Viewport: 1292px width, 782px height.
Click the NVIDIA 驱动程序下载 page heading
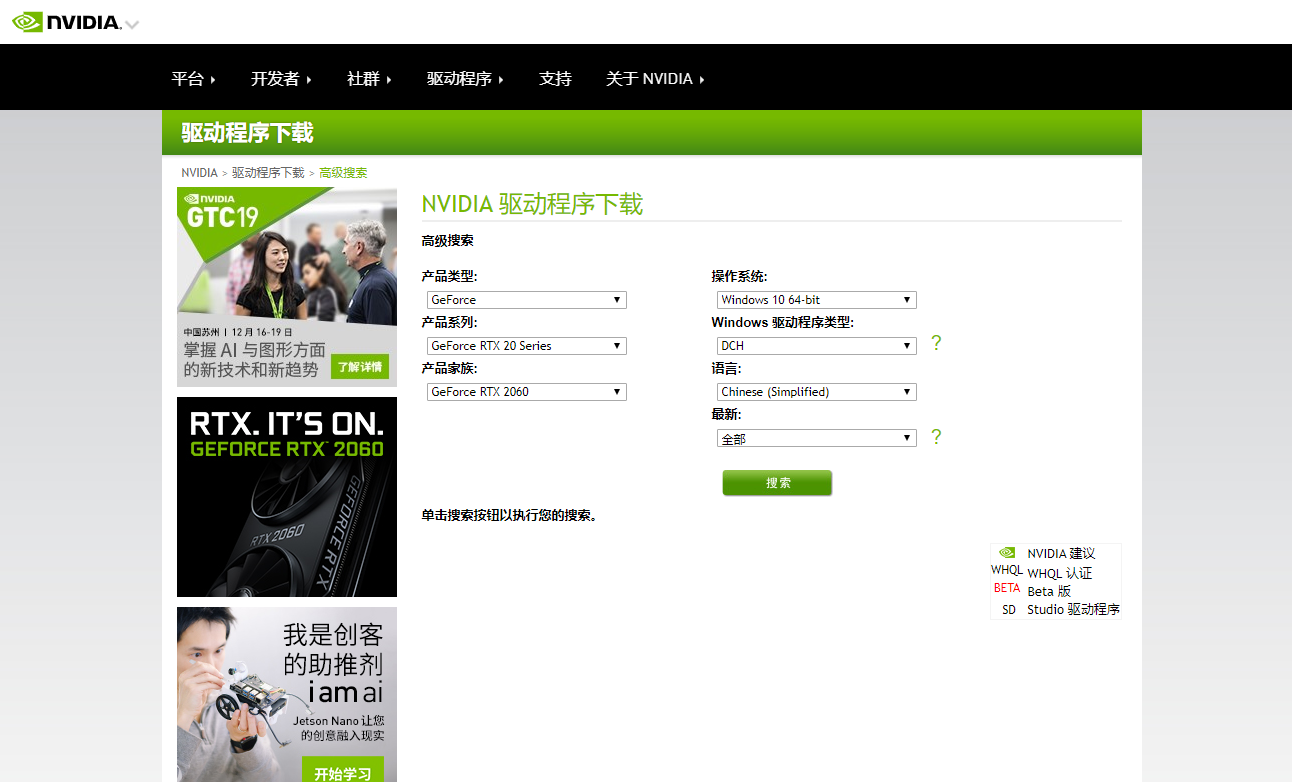532,204
